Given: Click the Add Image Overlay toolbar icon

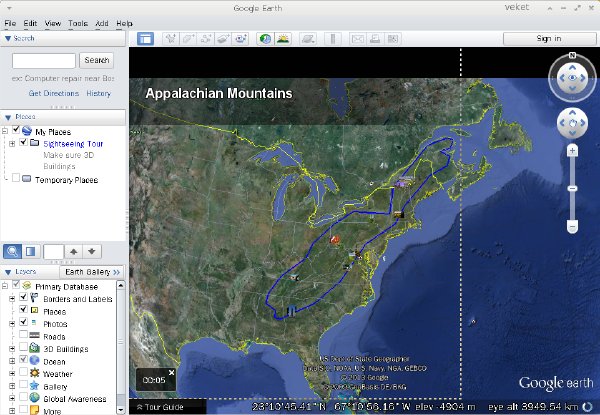Looking at the screenshot, I should (x=223, y=39).
